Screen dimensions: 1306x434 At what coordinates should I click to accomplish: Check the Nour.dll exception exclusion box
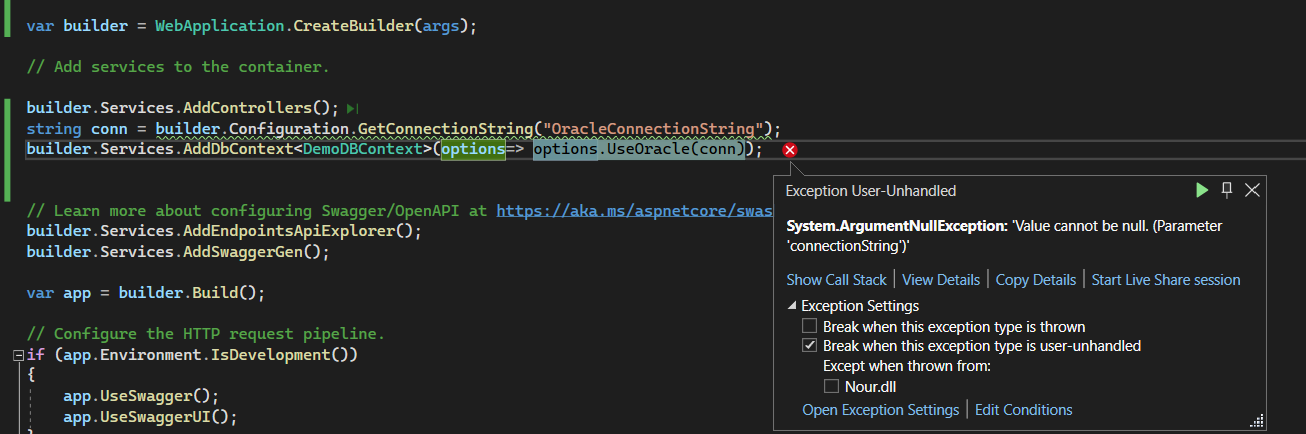(x=831, y=386)
